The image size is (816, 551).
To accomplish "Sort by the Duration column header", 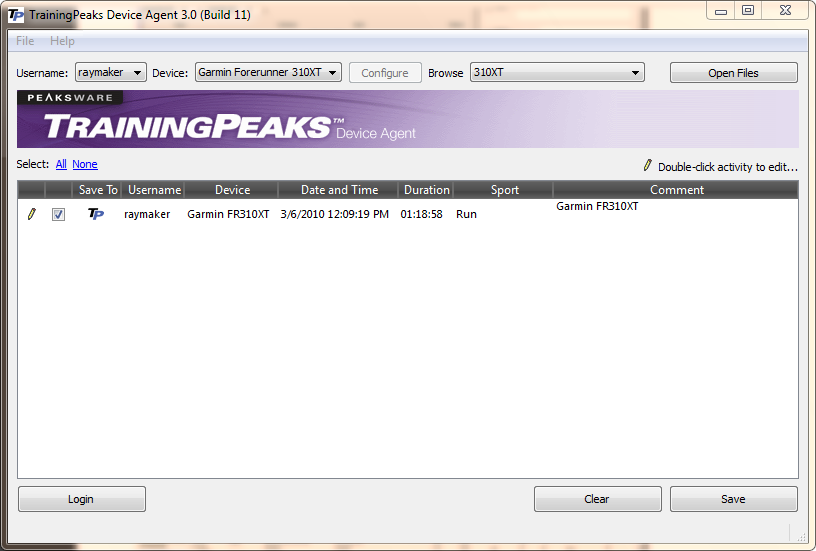I will click(426, 190).
